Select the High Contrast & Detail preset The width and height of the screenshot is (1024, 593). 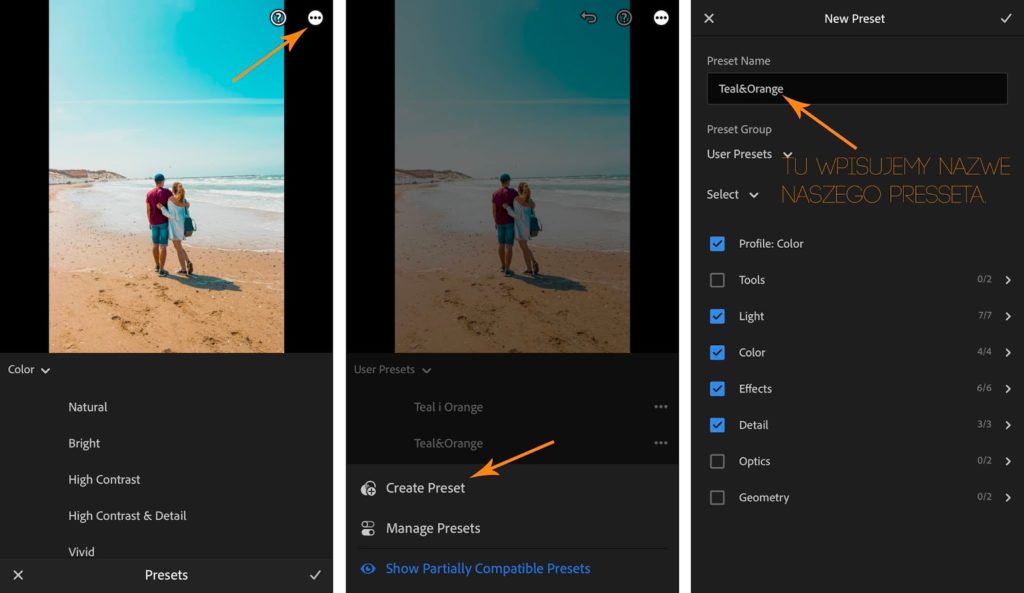[127, 515]
